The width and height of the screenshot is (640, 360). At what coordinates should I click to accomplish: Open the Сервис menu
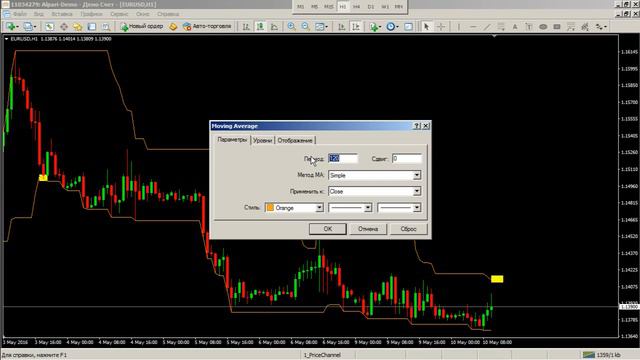coord(119,14)
